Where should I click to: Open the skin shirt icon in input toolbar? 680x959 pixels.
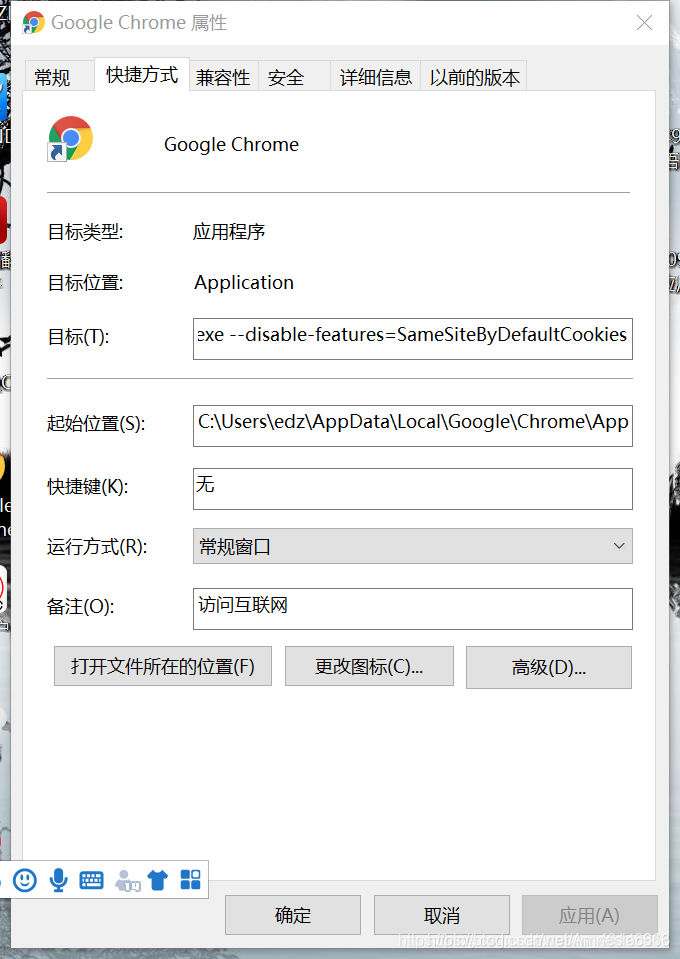click(158, 880)
